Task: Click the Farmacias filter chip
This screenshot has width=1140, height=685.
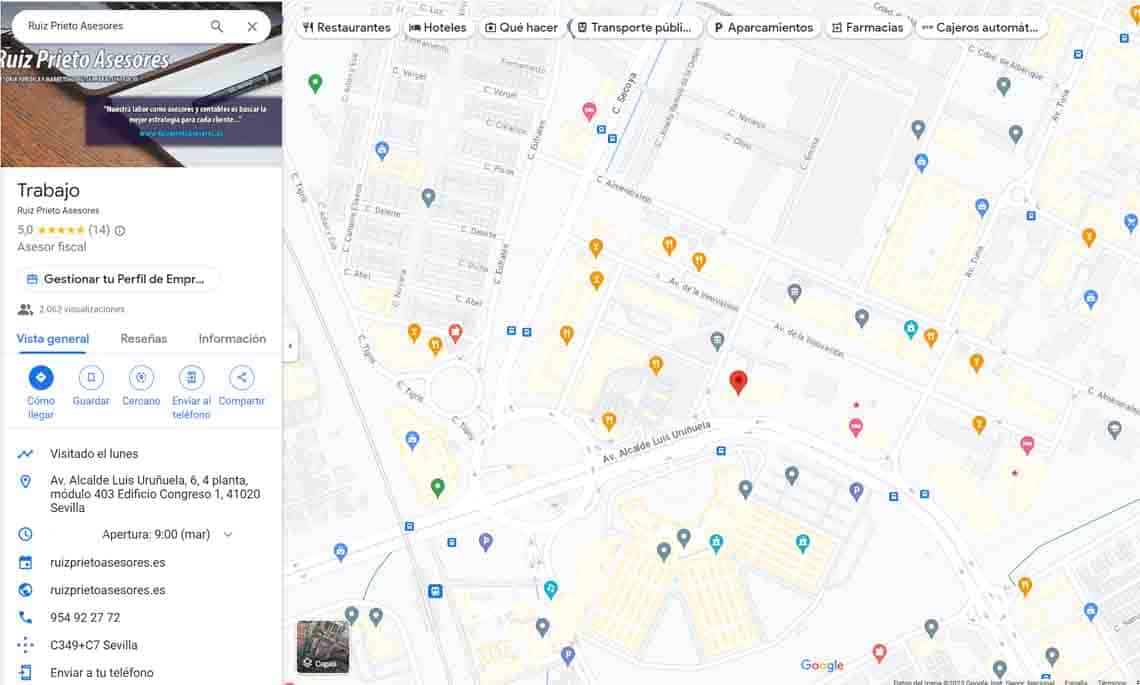Action: 868,27
